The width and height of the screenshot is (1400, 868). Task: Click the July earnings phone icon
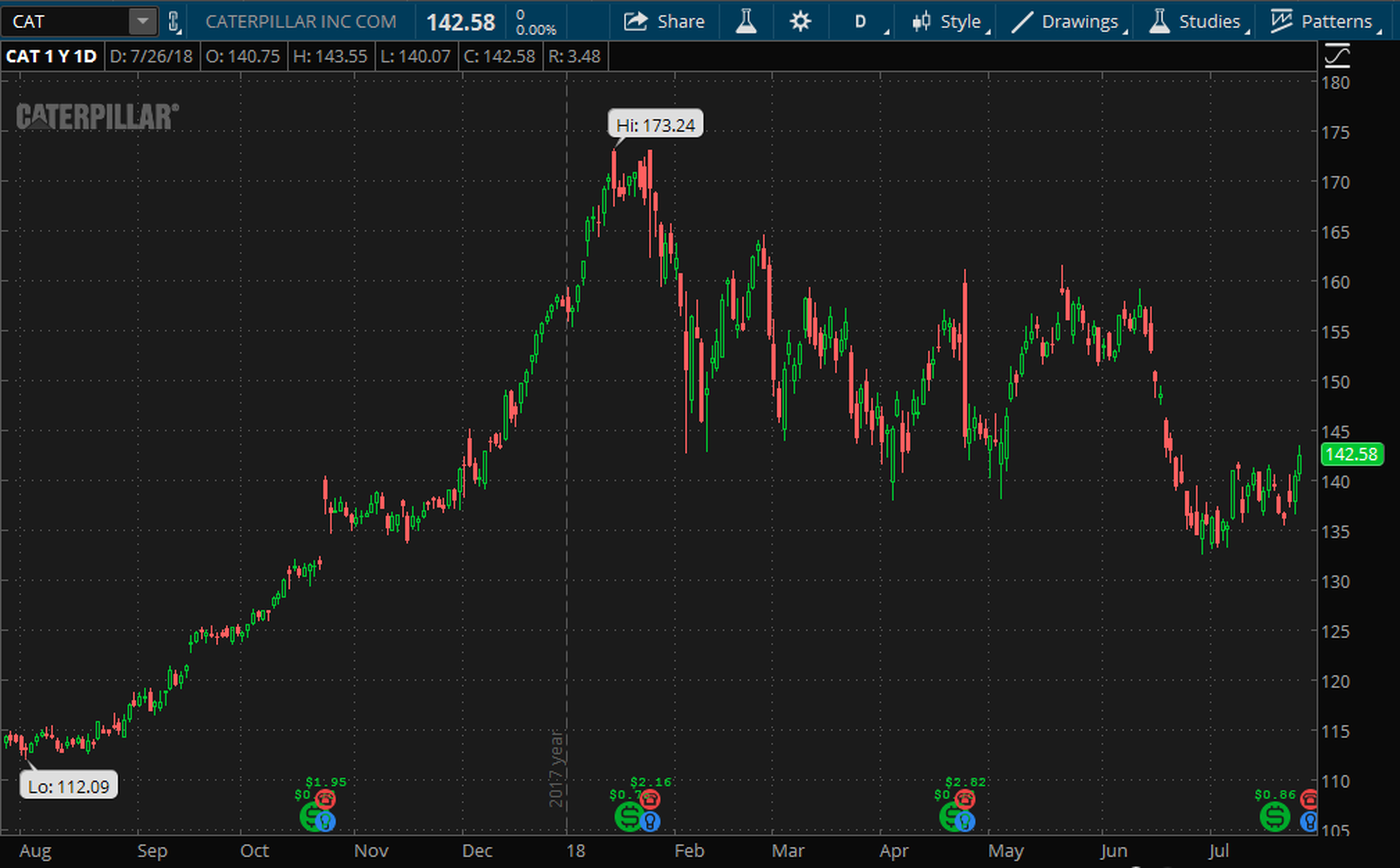click(1309, 799)
